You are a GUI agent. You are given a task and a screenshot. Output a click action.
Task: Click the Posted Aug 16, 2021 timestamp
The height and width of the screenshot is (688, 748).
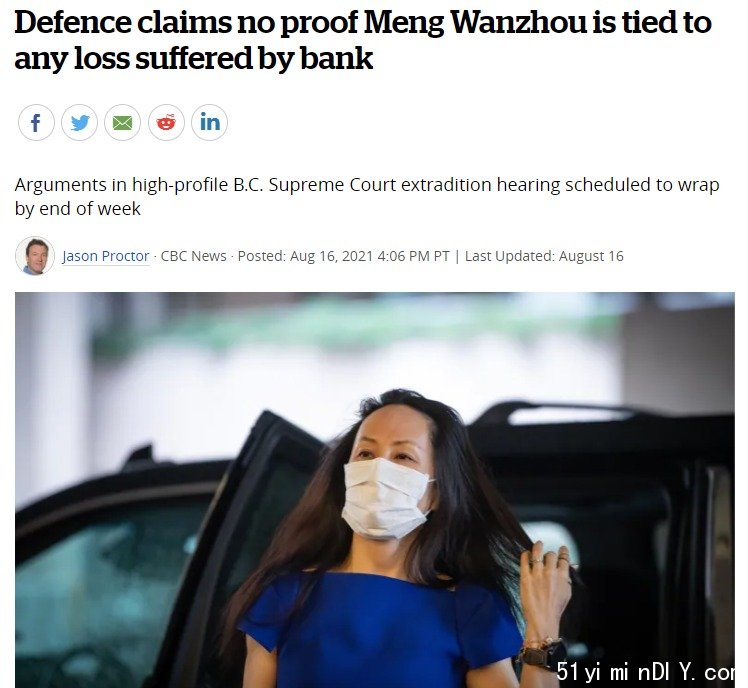[x=343, y=256]
